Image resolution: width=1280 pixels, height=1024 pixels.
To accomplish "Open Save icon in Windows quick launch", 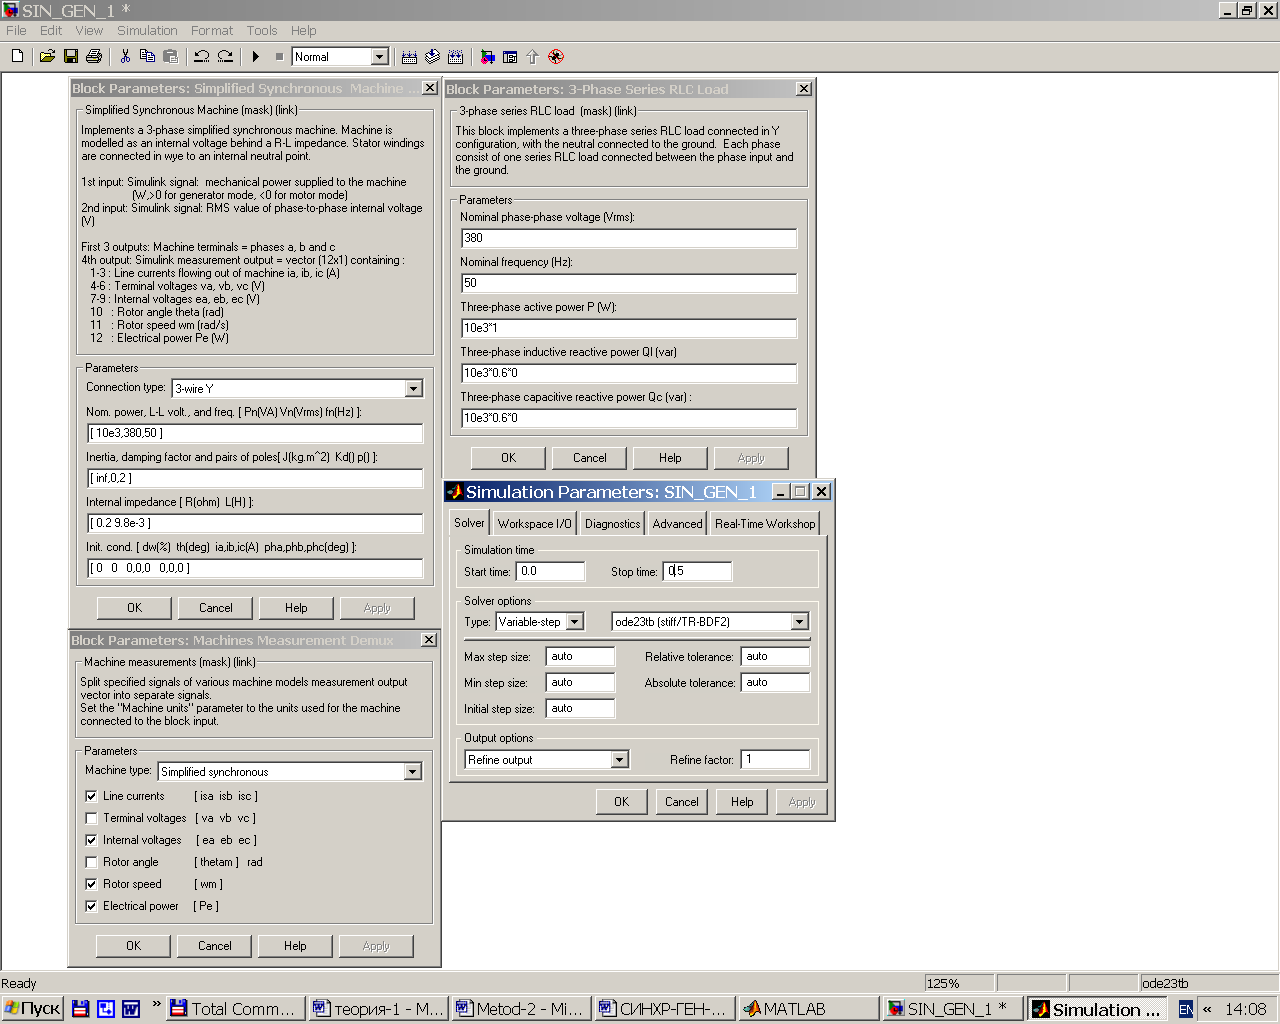I will click(81, 1009).
